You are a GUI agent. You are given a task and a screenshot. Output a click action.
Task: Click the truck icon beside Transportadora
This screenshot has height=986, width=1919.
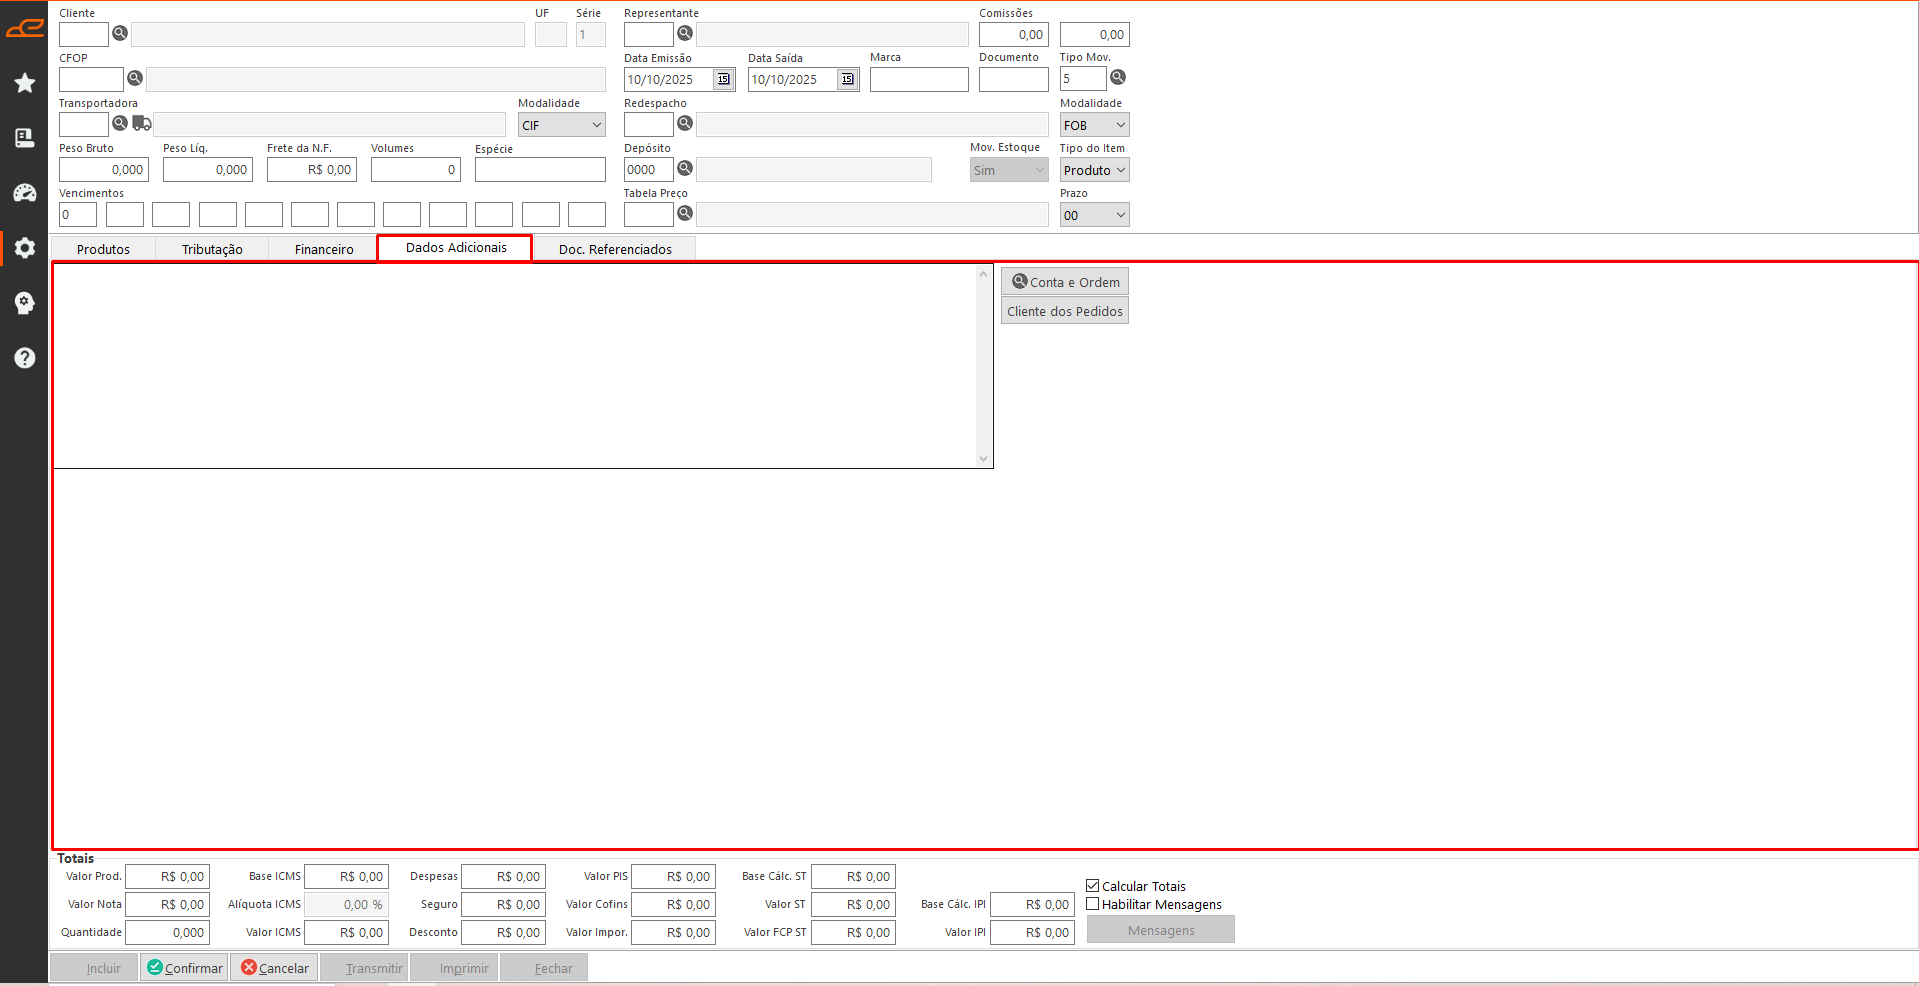tap(142, 124)
